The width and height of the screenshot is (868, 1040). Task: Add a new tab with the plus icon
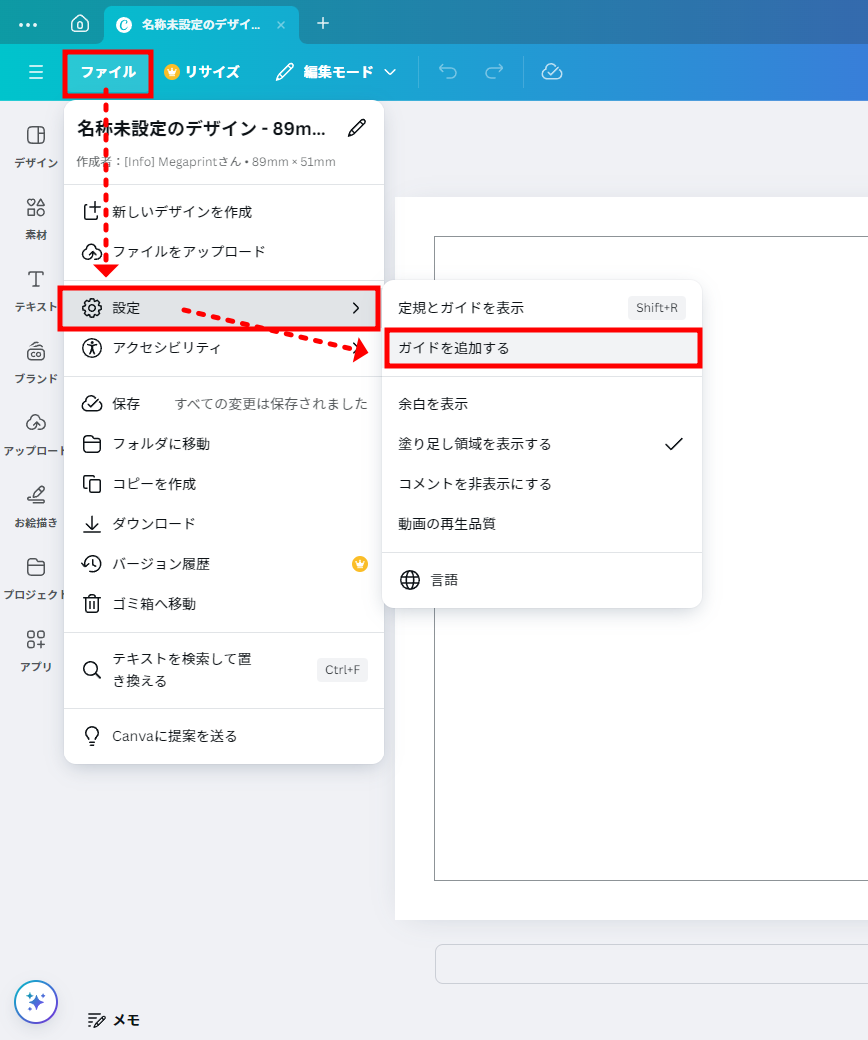(x=323, y=23)
